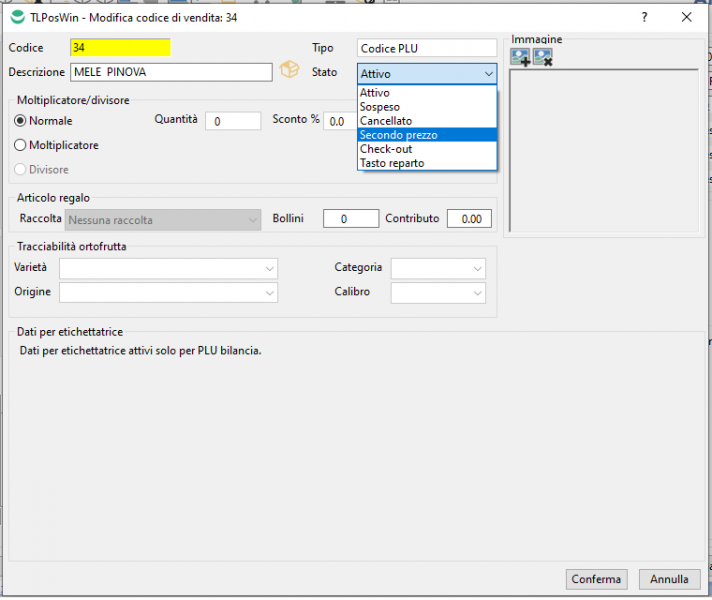Select the Moltiplicatore radio button
Screen dimensions: 712x600
pos(21,145)
